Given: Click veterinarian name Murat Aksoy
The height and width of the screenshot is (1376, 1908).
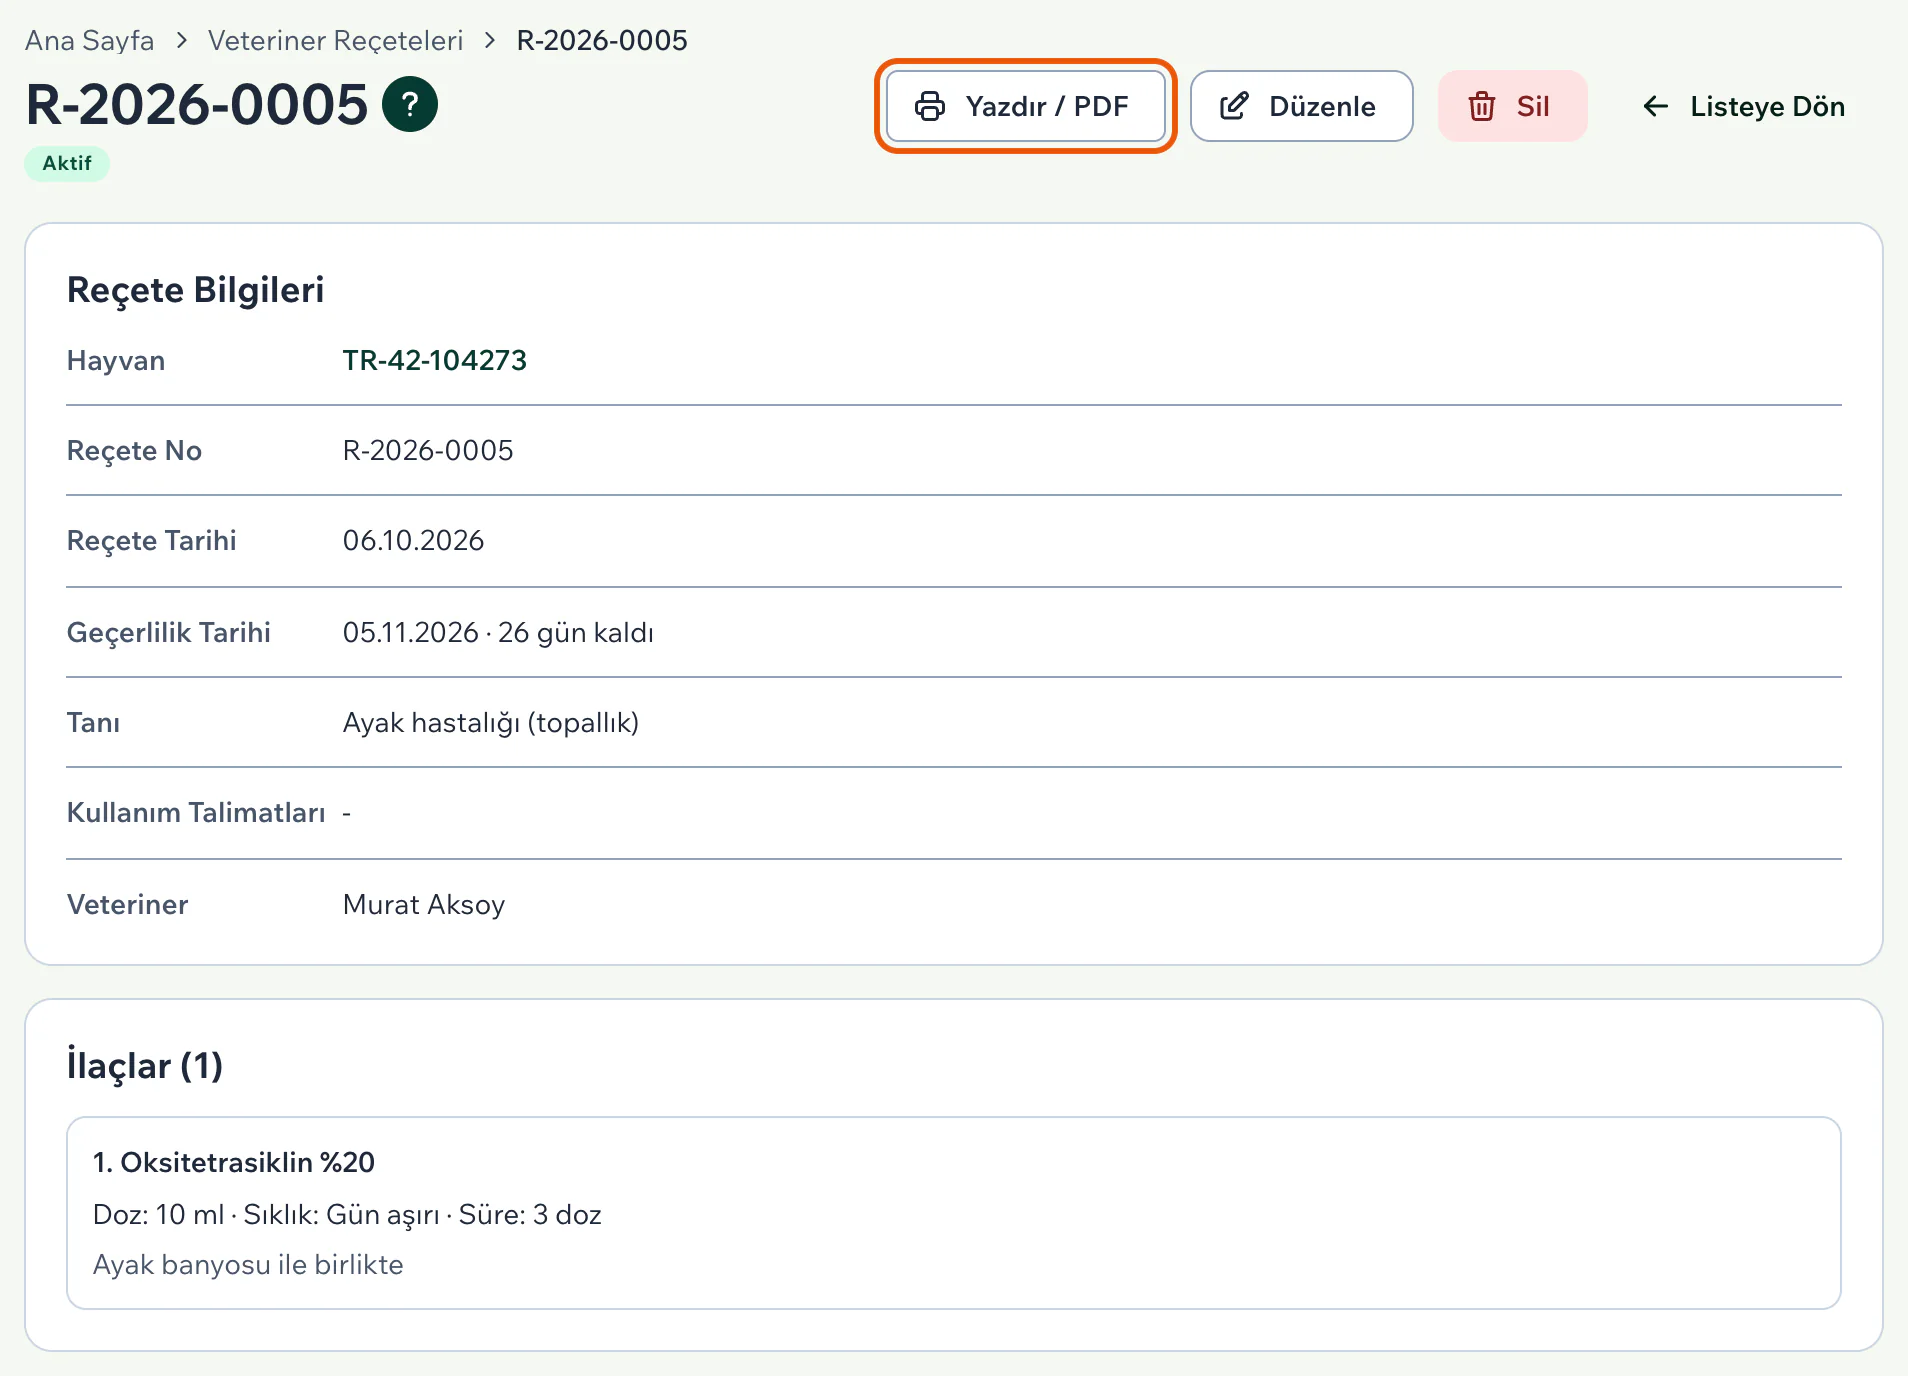Looking at the screenshot, I should pos(424,904).
